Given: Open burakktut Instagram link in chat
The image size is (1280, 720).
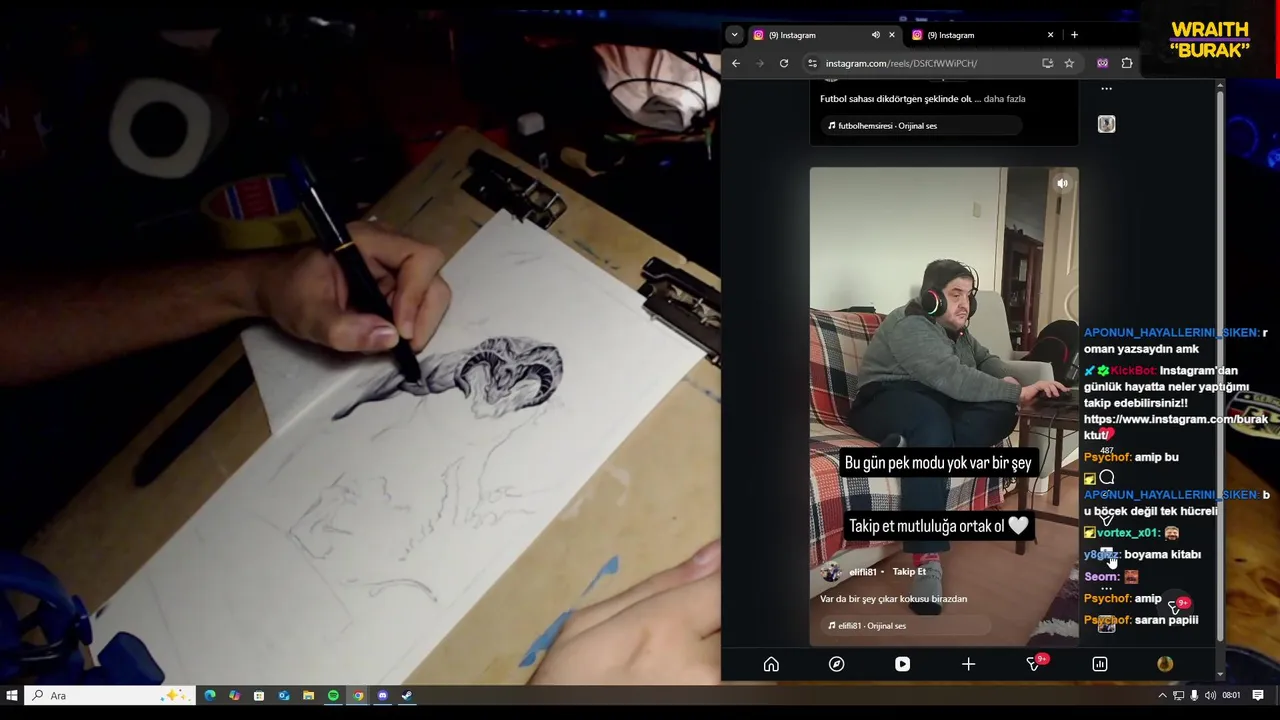Looking at the screenshot, I should pyautogui.click(x=1176, y=427).
